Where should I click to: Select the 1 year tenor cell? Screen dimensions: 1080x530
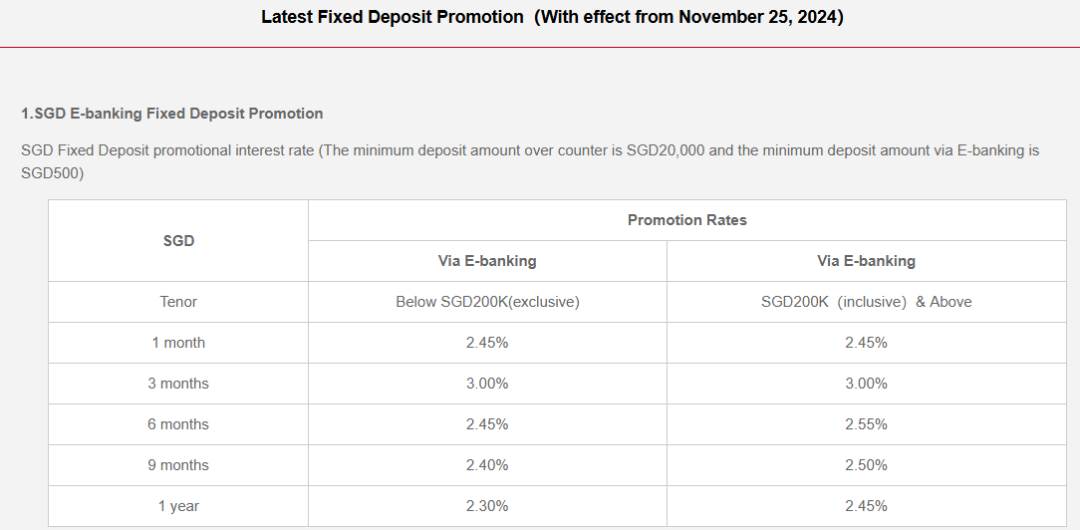point(178,506)
